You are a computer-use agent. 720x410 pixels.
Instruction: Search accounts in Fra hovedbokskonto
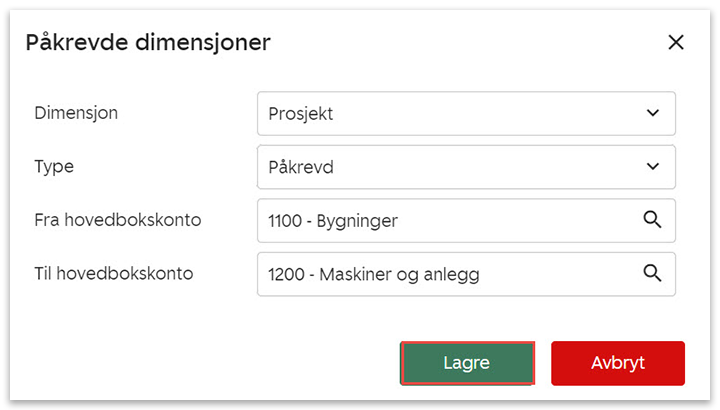(653, 220)
